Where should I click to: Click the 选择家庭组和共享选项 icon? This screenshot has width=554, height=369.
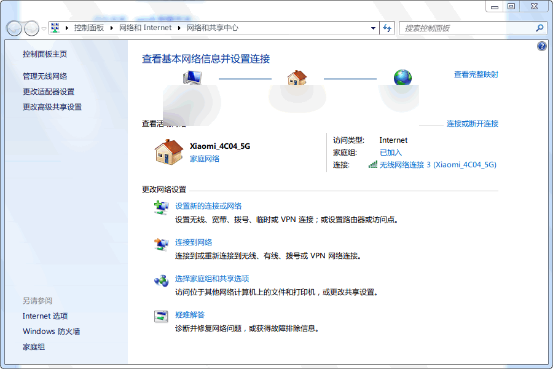click(161, 281)
